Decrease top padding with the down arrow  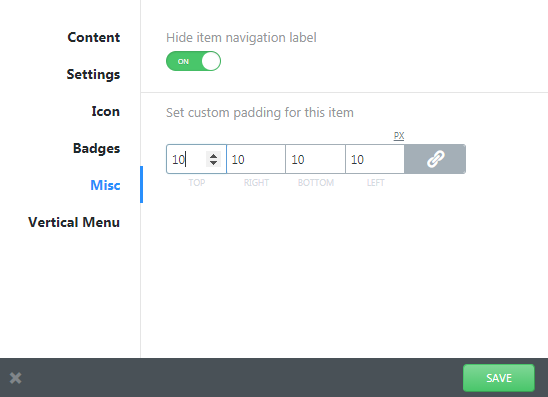214,163
